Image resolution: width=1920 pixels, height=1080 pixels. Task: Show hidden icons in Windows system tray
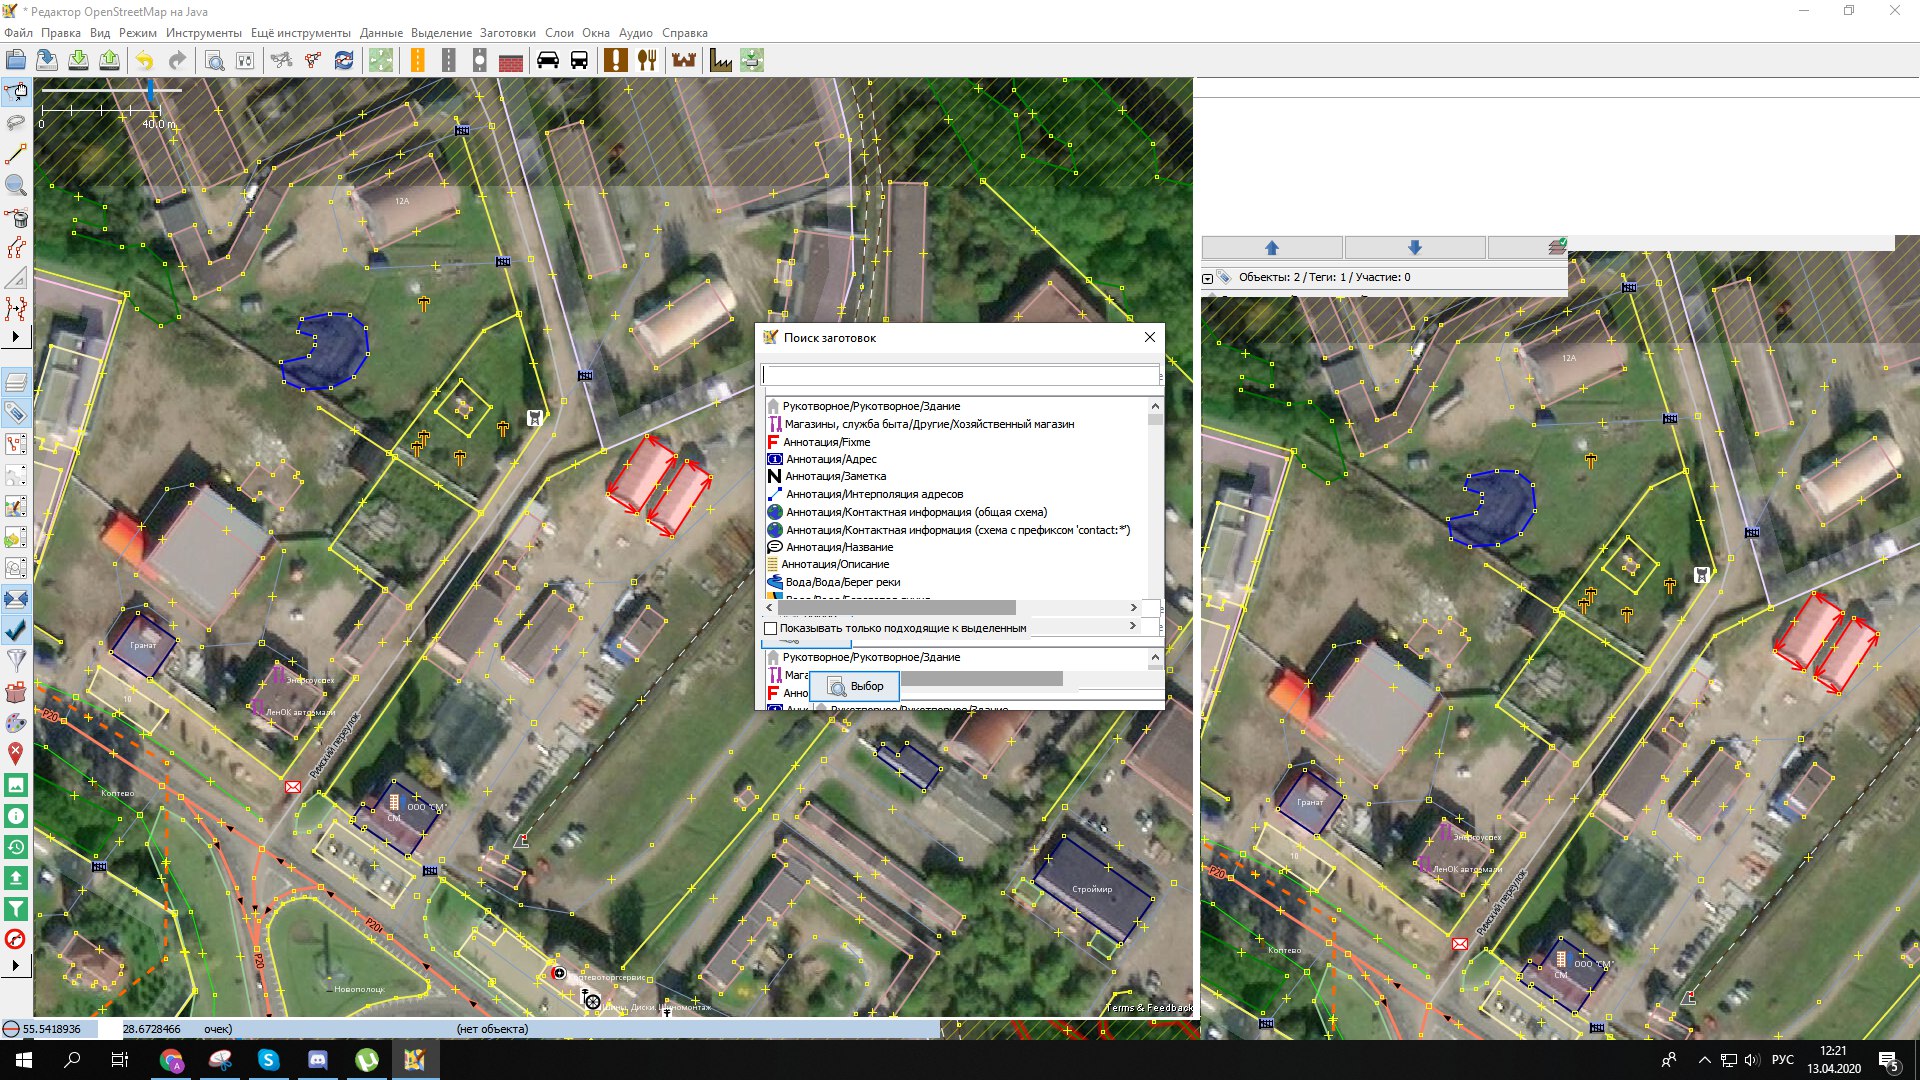click(1704, 1060)
